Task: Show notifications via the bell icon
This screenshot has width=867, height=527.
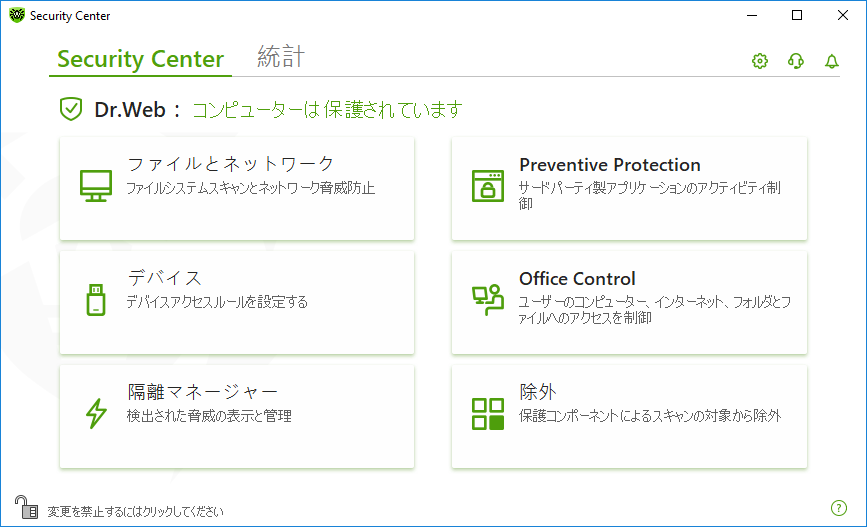Action: coord(832,61)
